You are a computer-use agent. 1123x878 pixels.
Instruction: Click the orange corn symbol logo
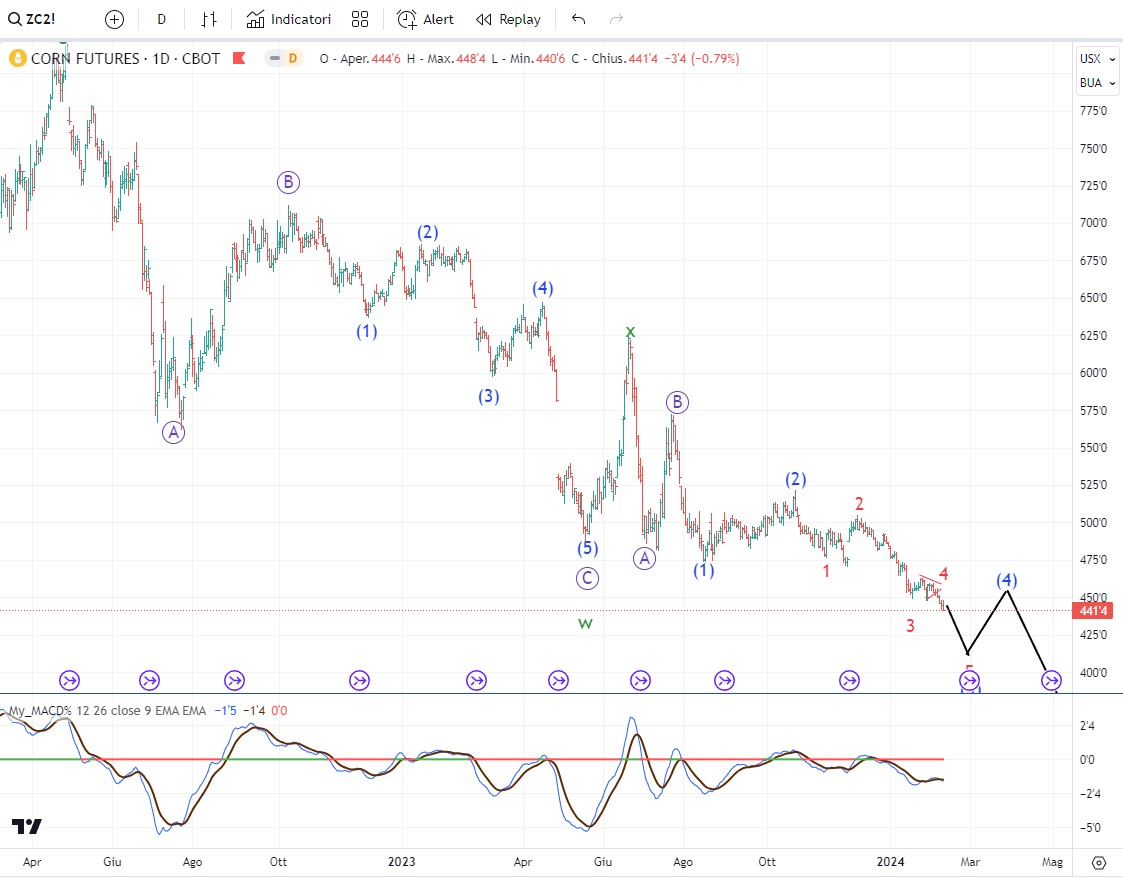17,59
